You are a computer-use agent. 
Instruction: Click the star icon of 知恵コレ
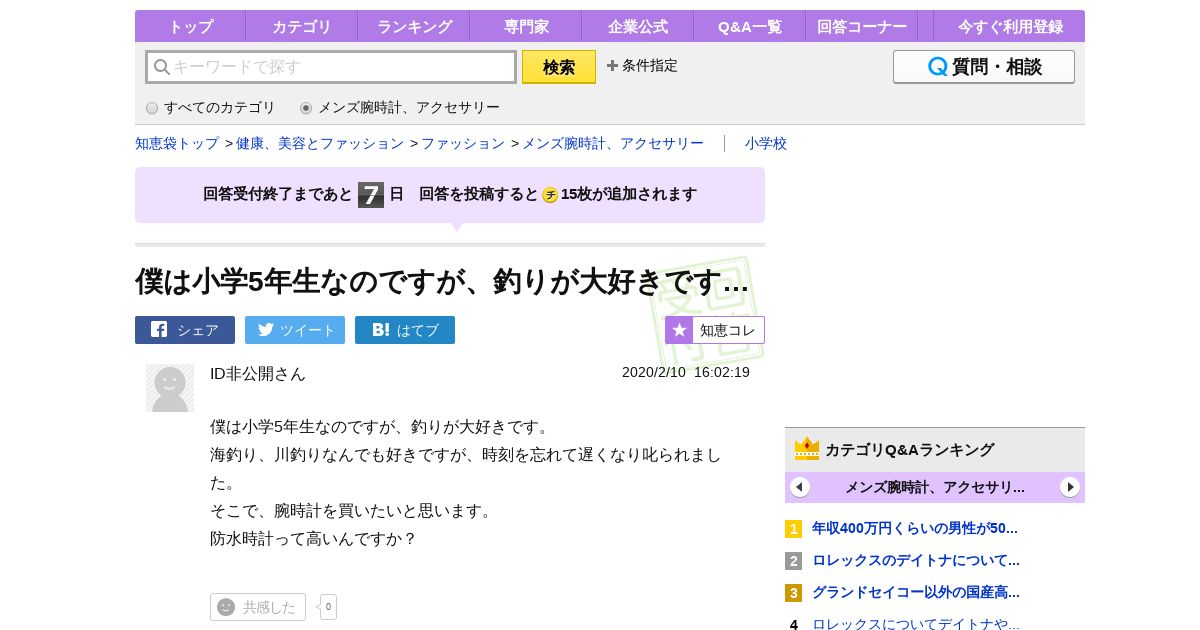(679, 330)
